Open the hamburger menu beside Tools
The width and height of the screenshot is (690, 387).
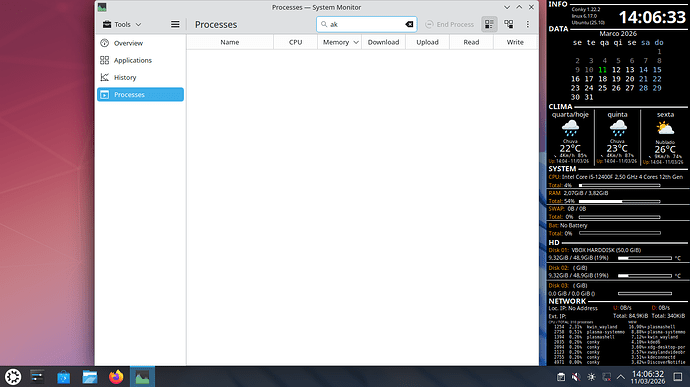(x=175, y=24)
